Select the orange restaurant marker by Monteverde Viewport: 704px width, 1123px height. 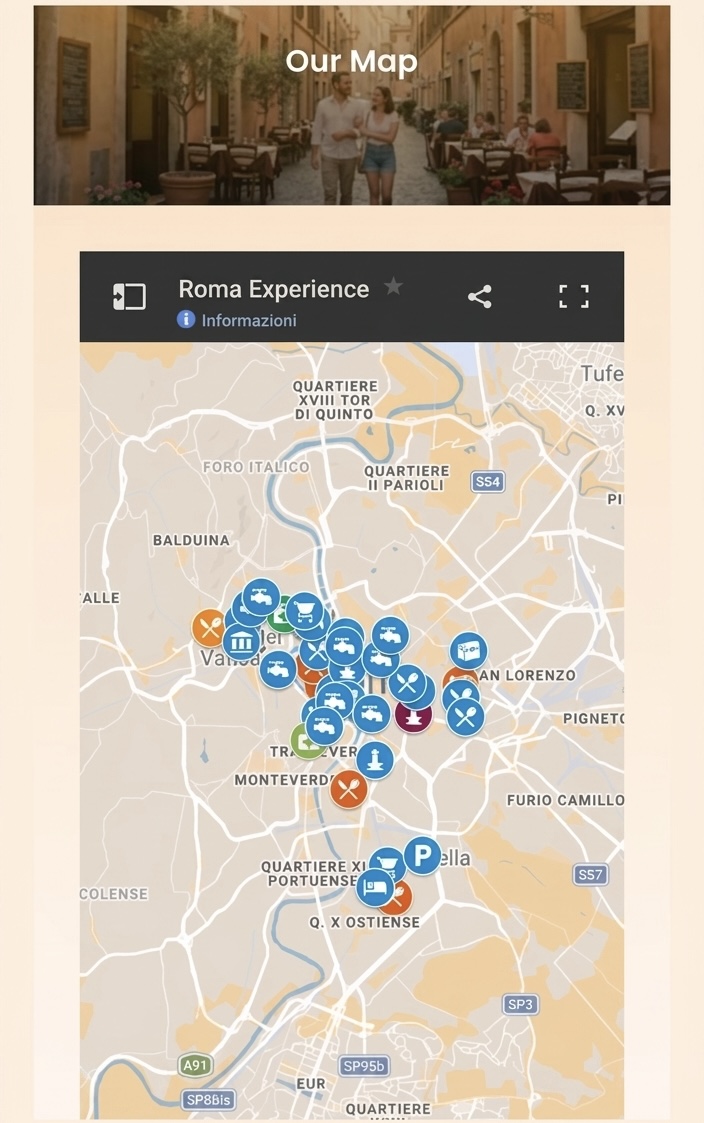[349, 789]
